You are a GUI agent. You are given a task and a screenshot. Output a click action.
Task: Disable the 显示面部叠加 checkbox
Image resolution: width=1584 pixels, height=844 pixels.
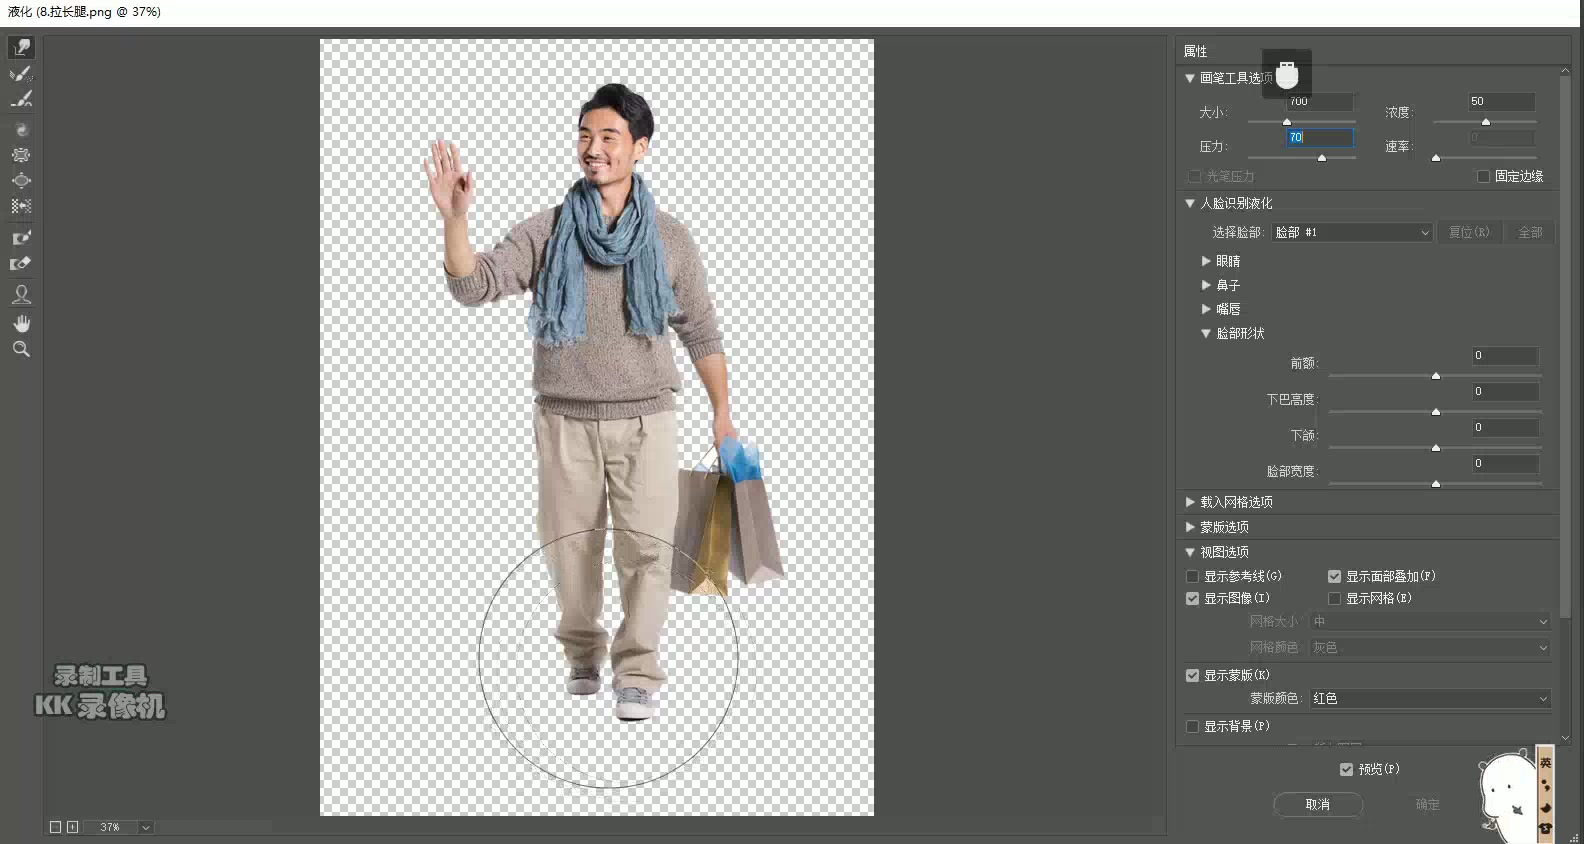coord(1334,576)
